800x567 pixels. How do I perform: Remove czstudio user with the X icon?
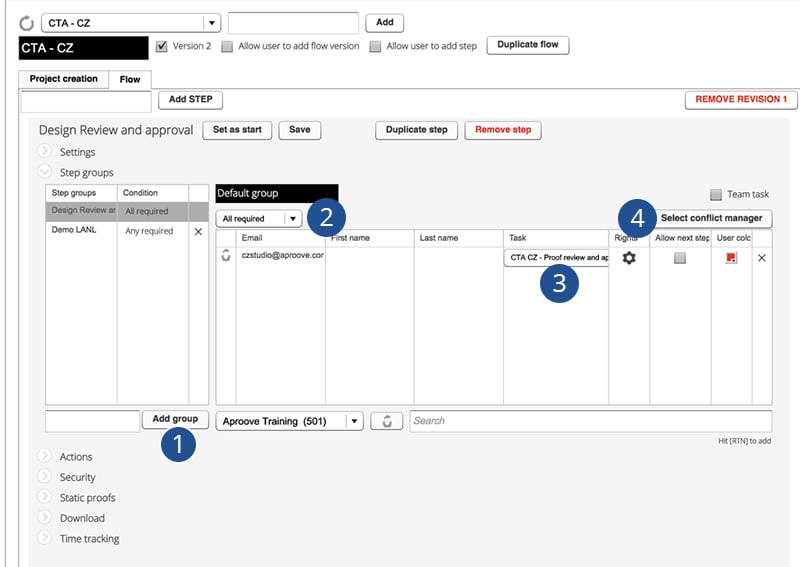pos(762,258)
